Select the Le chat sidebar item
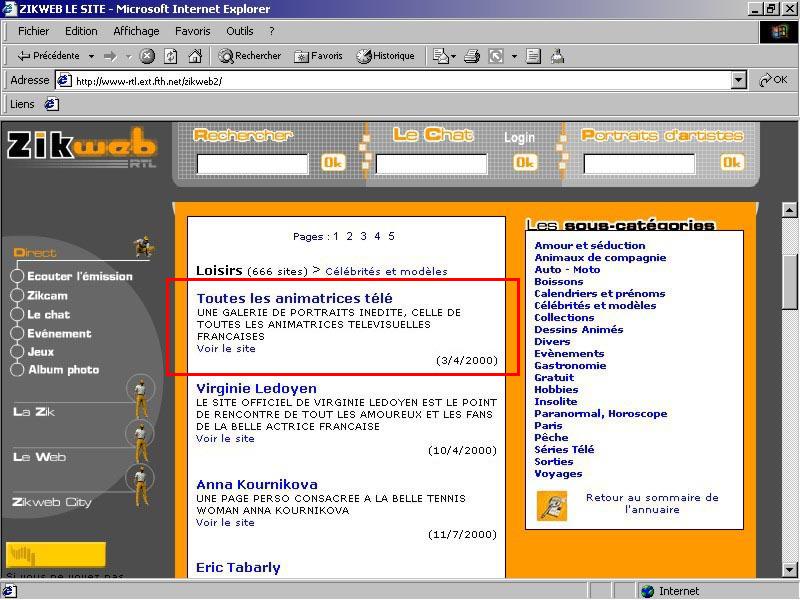The image size is (800, 600). coord(48,314)
